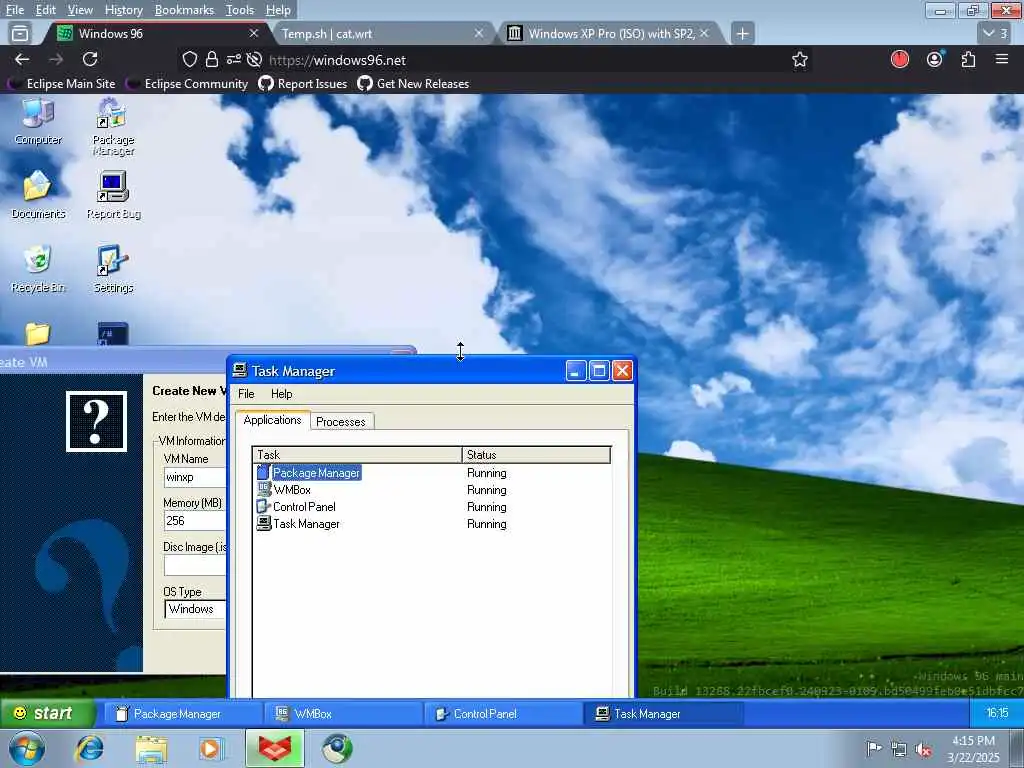Open the Settings desktop shortcut
The image size is (1024, 768).
tap(113, 269)
